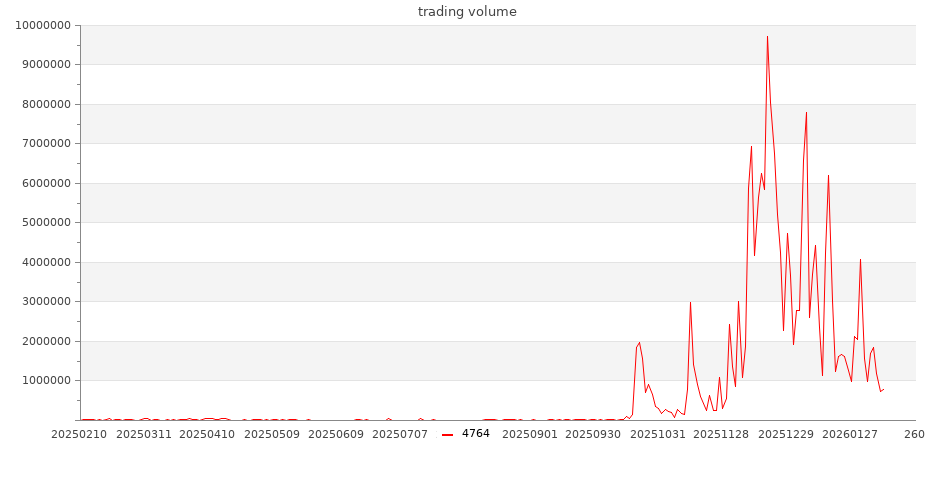Click the 20250509 date on the x-axis

tap(272, 435)
